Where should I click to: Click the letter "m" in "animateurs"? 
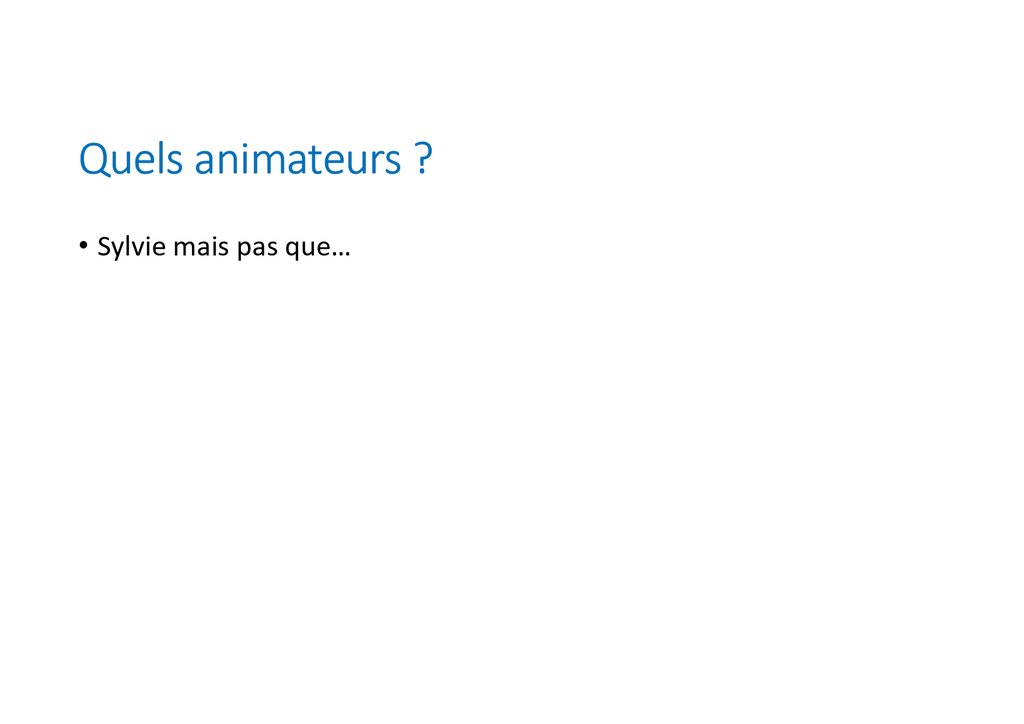265,162
